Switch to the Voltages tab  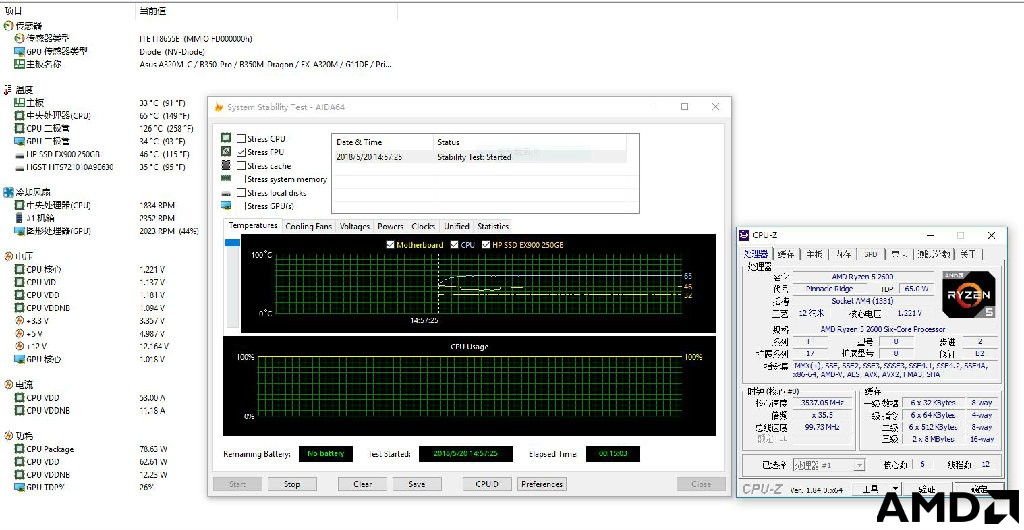click(x=355, y=226)
